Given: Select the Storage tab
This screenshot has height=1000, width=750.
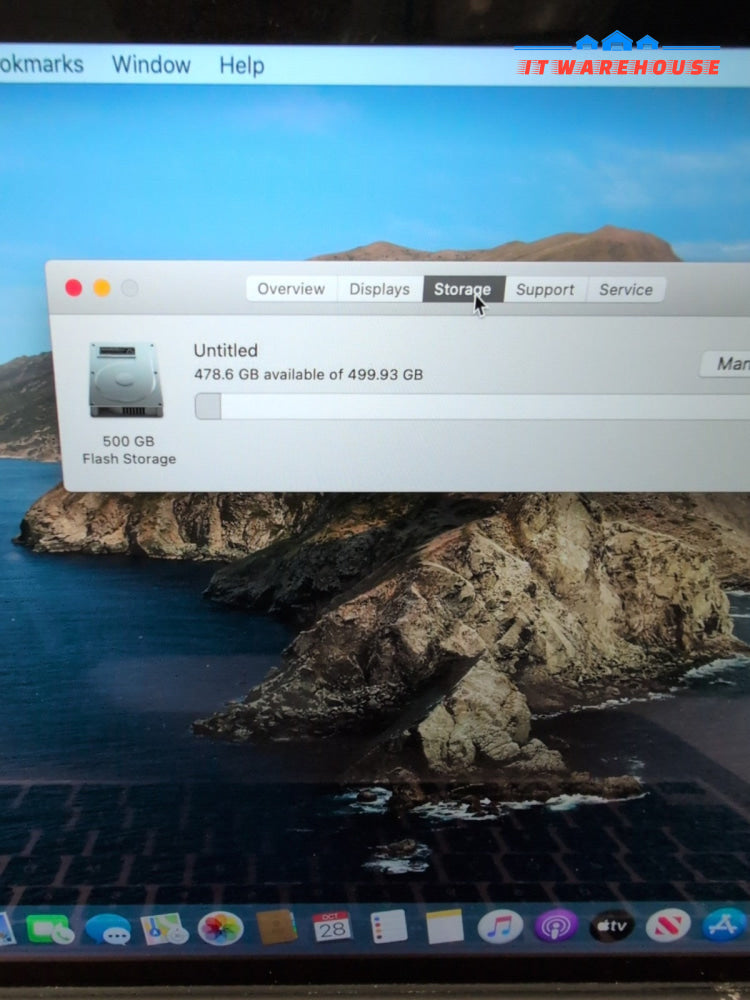Looking at the screenshot, I should 463,289.
